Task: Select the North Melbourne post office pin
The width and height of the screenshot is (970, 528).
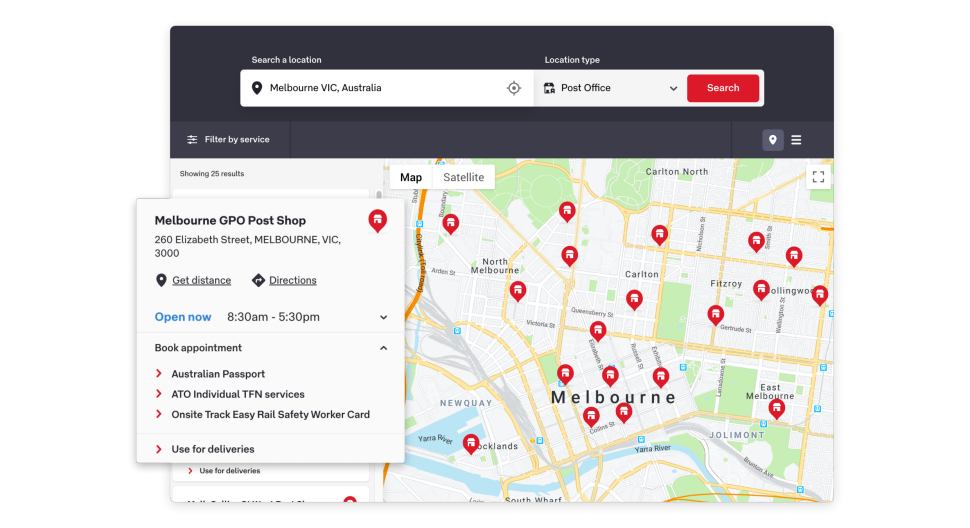Action: [x=517, y=290]
